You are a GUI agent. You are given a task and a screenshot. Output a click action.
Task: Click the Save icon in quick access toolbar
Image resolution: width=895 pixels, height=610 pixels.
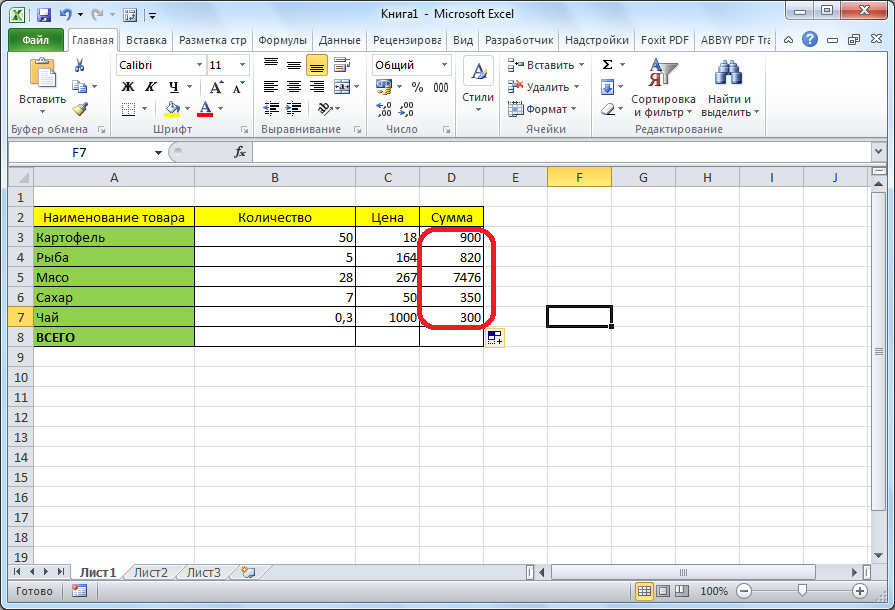tap(44, 15)
